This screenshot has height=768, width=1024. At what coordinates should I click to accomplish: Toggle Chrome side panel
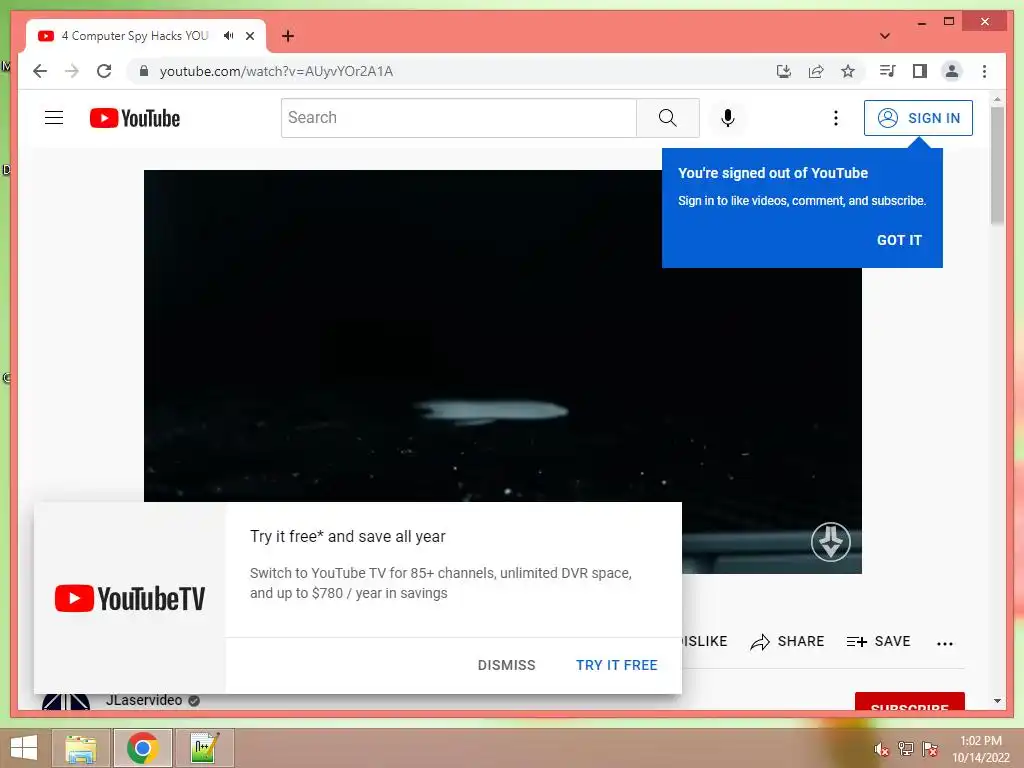click(920, 71)
